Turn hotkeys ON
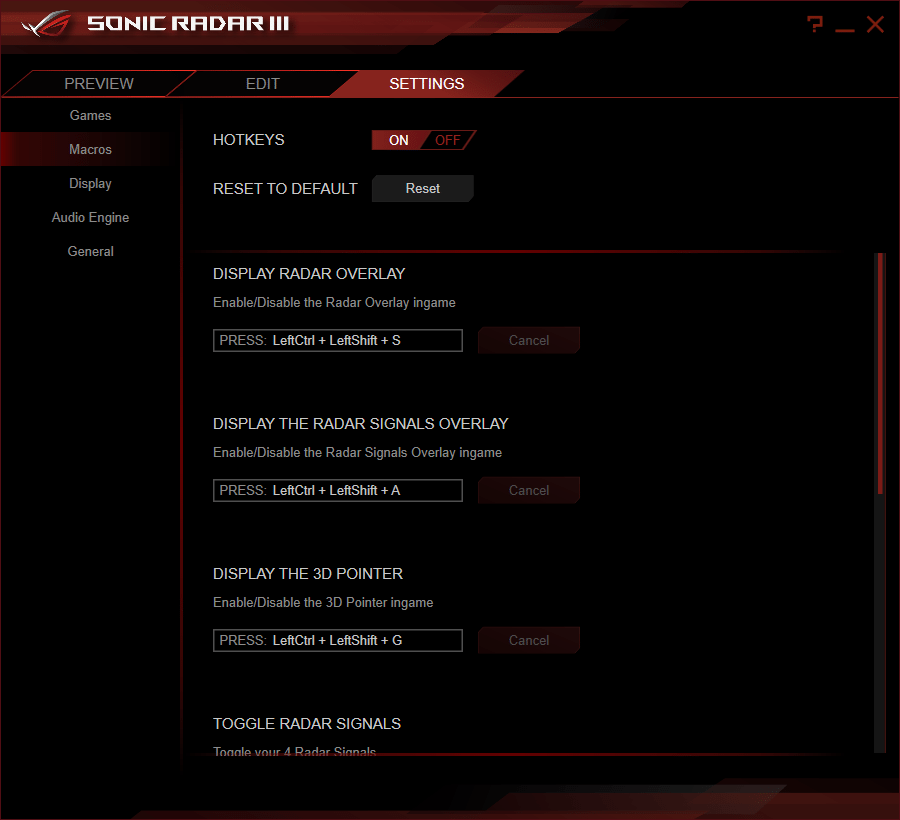Viewport: 900px width, 820px height. 398,140
